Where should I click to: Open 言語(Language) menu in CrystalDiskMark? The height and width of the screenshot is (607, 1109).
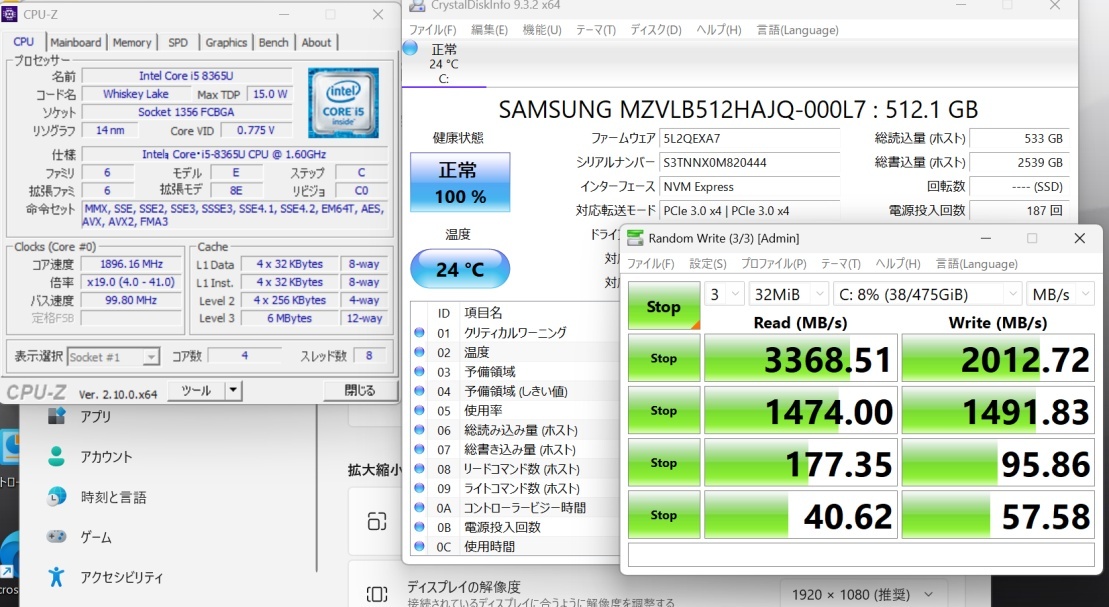[977, 264]
